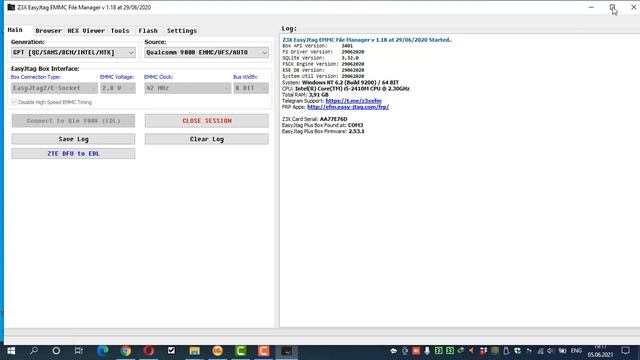Open Windows Search from the taskbar
This screenshot has width=640, height=360.
[x=34, y=351]
